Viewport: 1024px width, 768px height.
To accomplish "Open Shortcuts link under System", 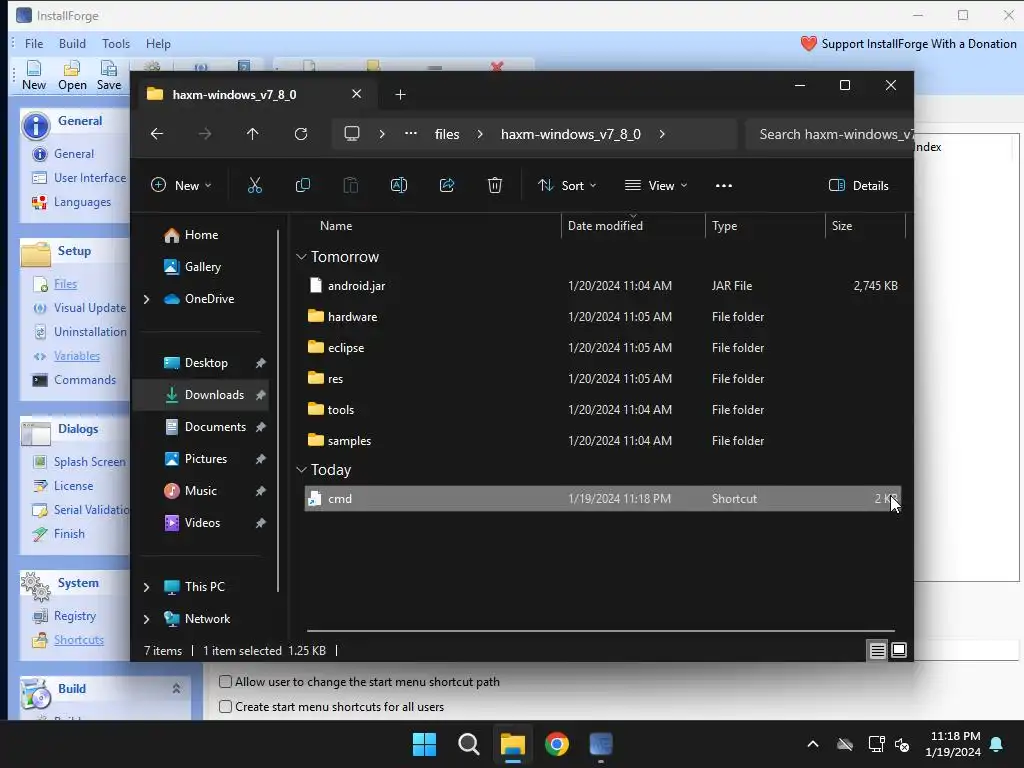I will pos(79,640).
